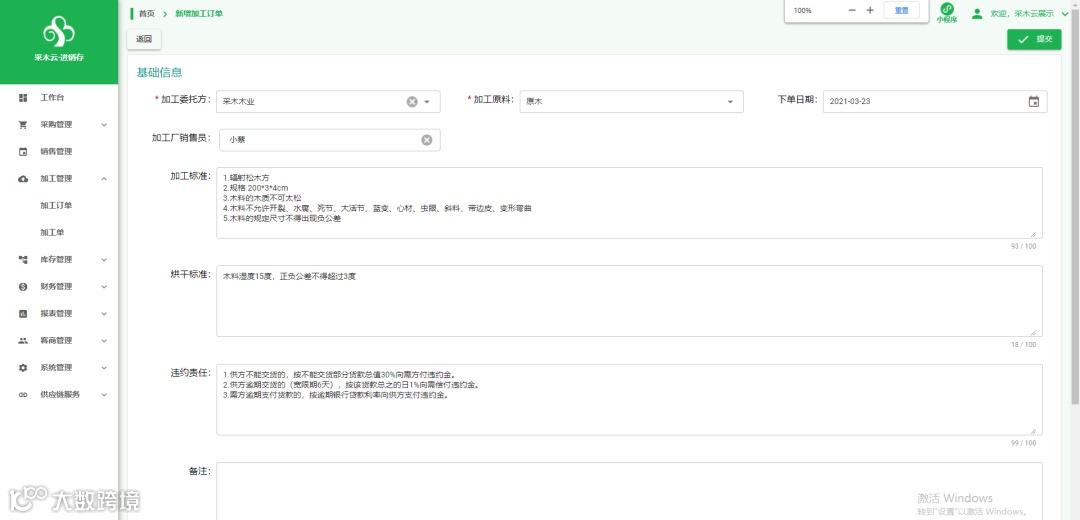This screenshot has height=520, width=1080.
Task: Click the 加工厂销售员 input showing 小蔡
Action: (x=330, y=140)
